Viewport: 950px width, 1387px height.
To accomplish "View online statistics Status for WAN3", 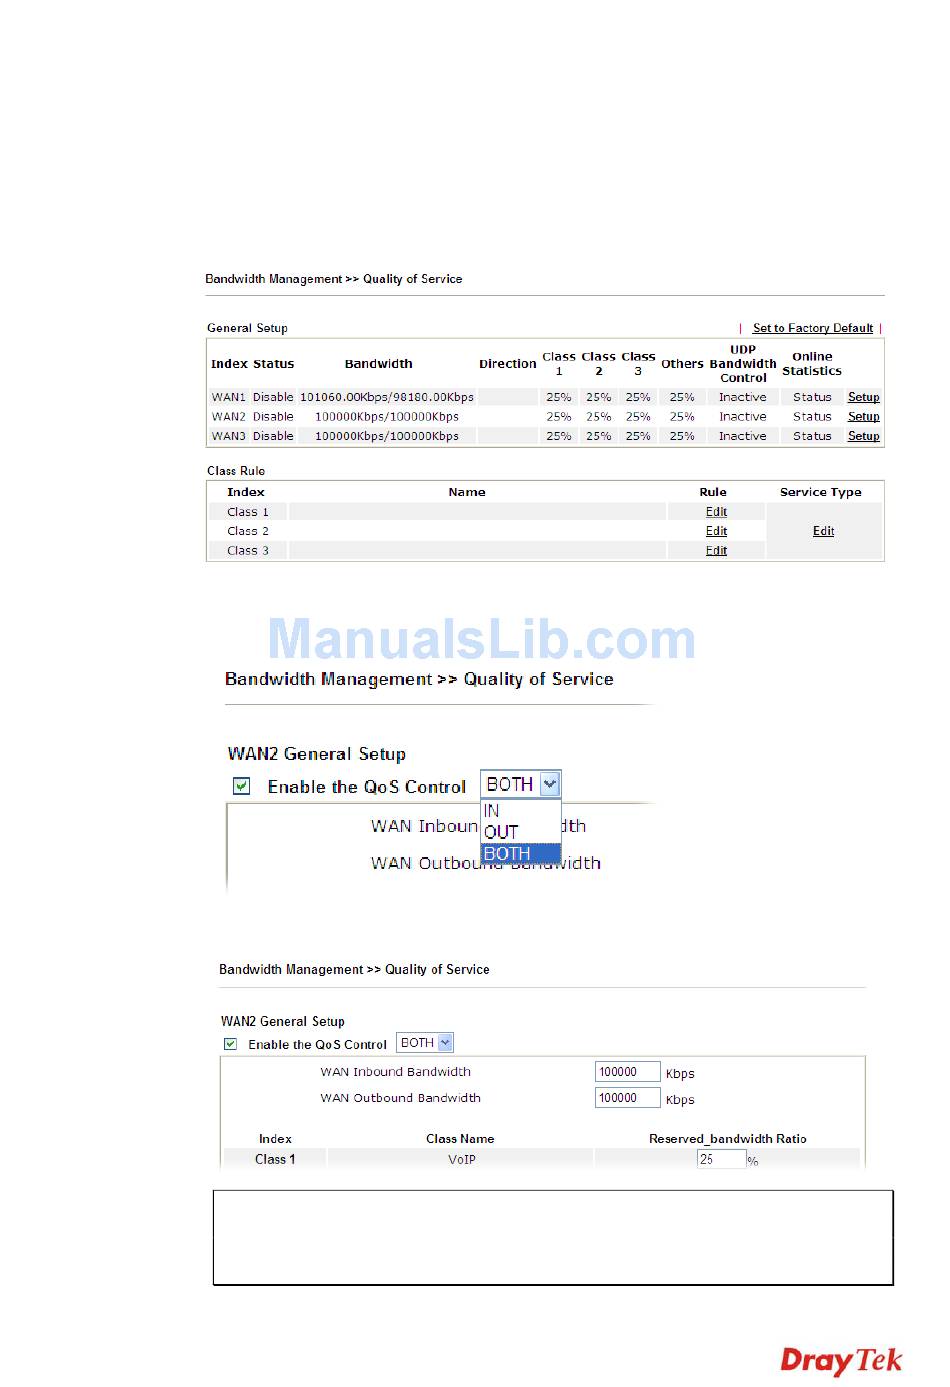I will [x=812, y=436].
